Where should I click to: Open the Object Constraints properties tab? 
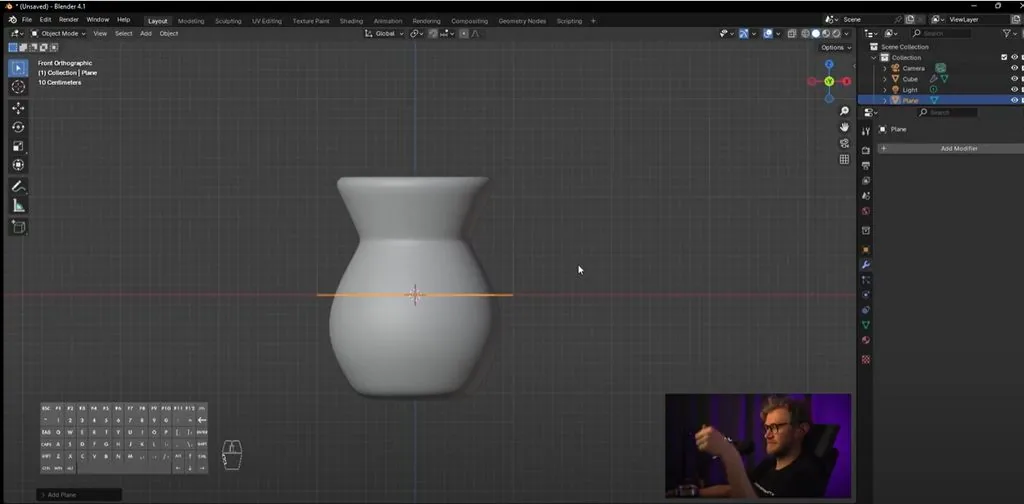click(866, 309)
